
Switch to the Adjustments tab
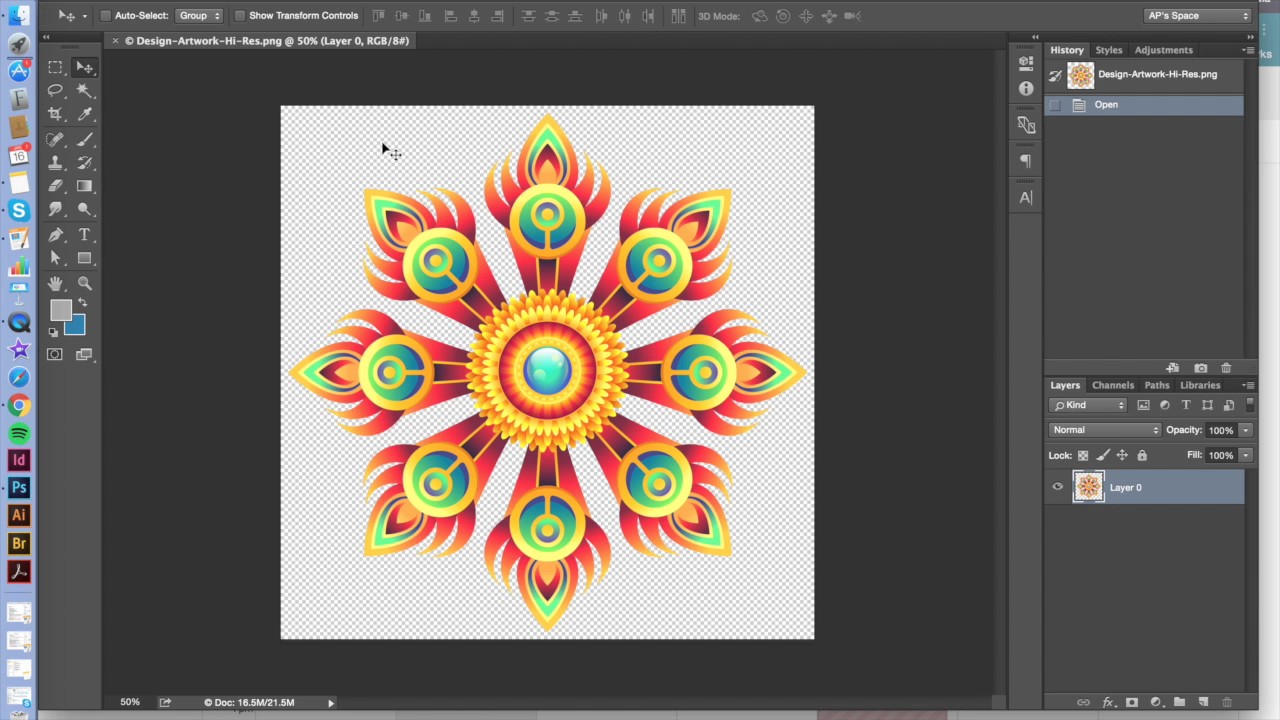tap(1163, 50)
